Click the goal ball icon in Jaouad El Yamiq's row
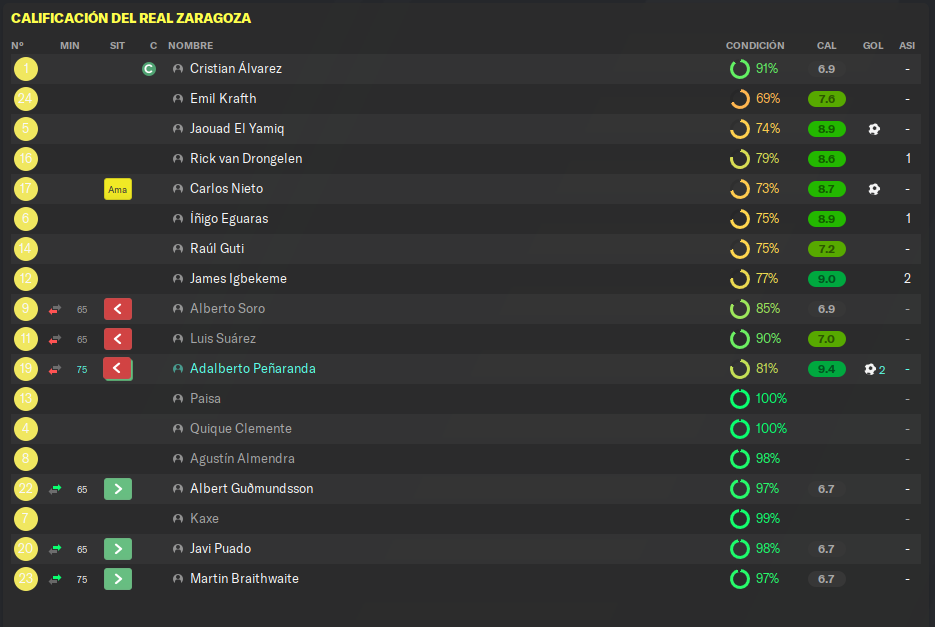This screenshot has height=627, width=935. [x=874, y=129]
